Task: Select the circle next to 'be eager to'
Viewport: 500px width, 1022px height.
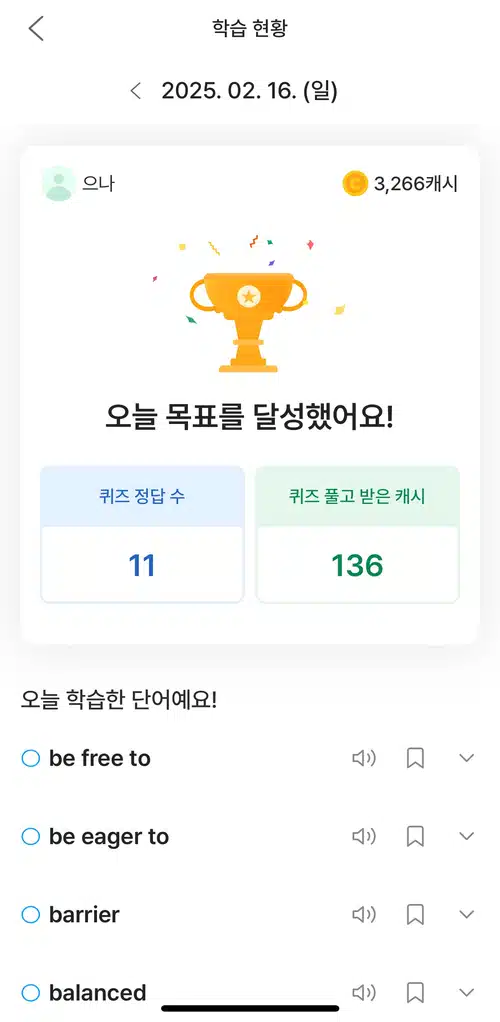Action: pyautogui.click(x=31, y=836)
